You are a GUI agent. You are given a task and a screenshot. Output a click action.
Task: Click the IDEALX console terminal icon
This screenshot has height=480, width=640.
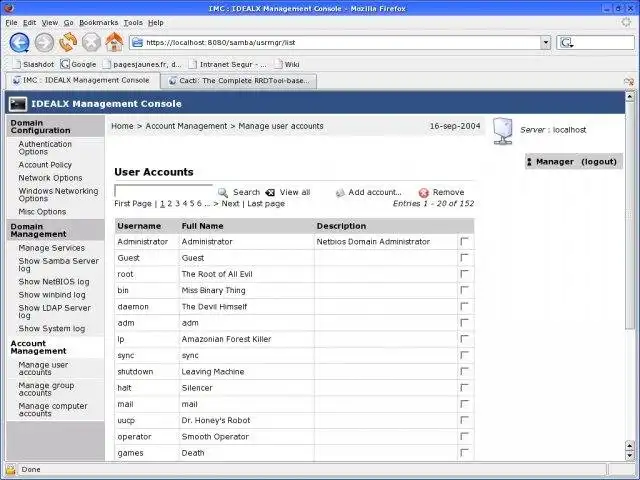point(18,104)
